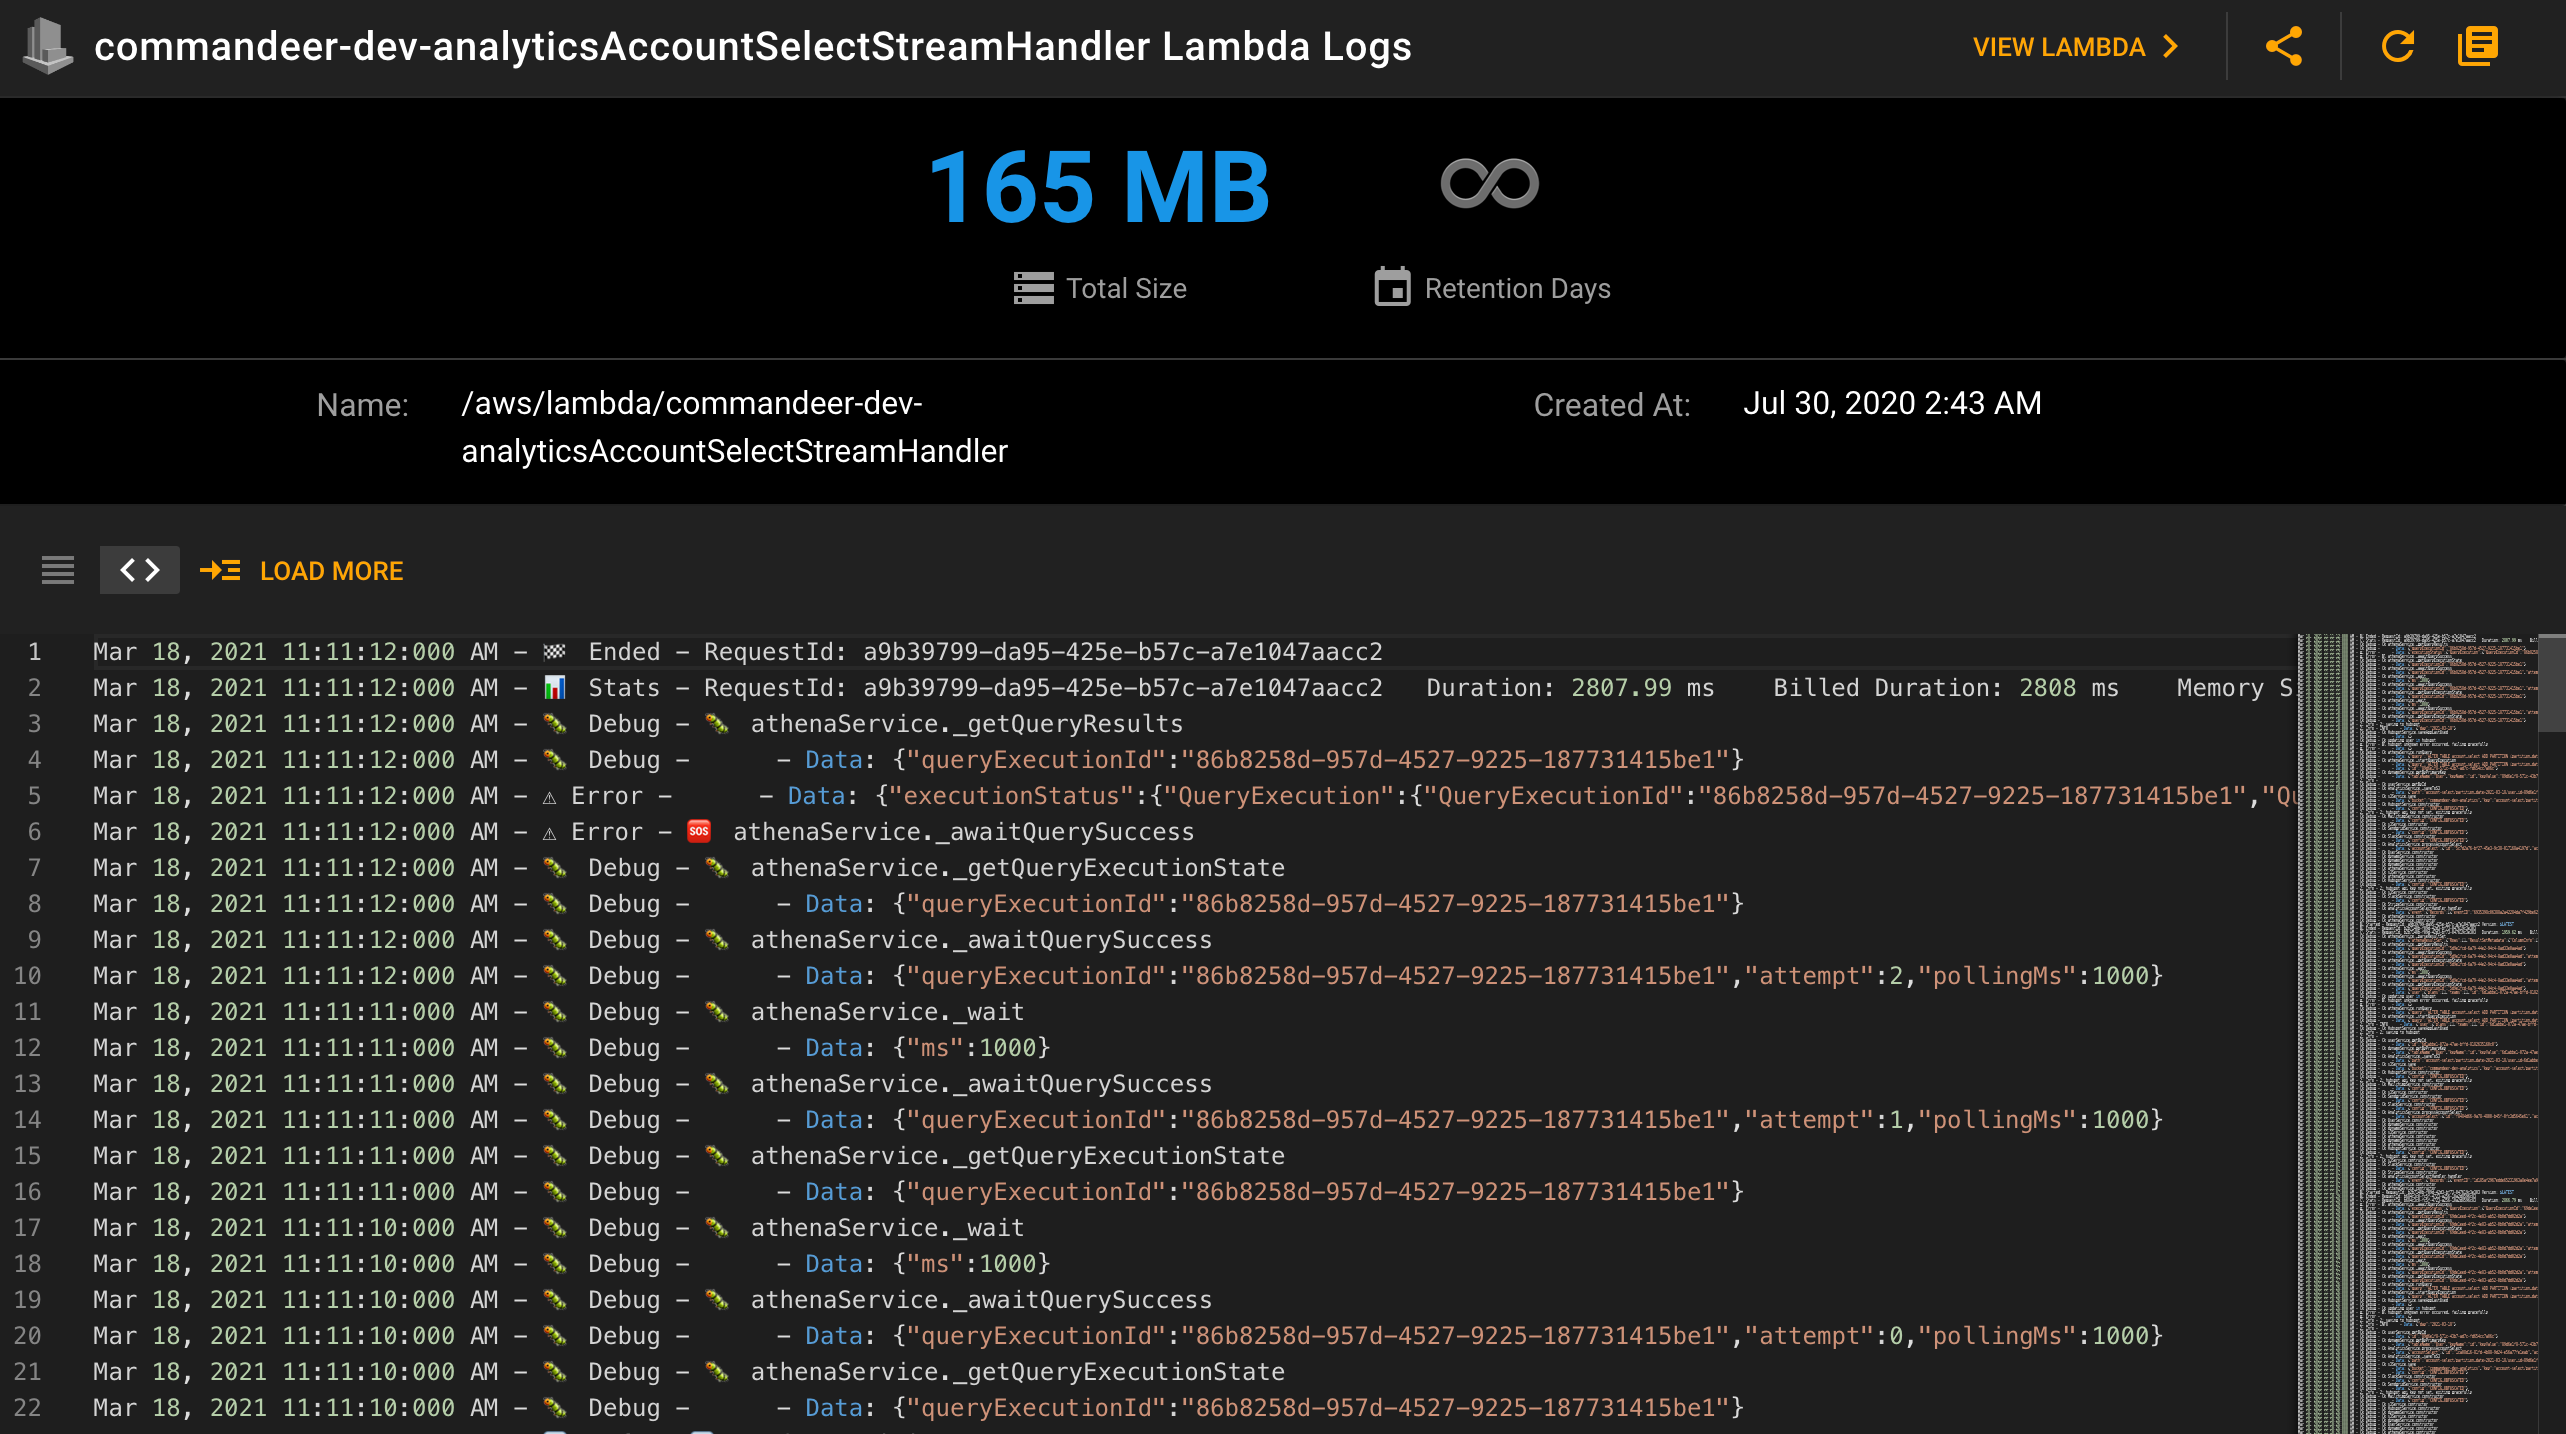Click 'Ended' text on line 1
This screenshot has width=2566, height=1434.
point(624,652)
